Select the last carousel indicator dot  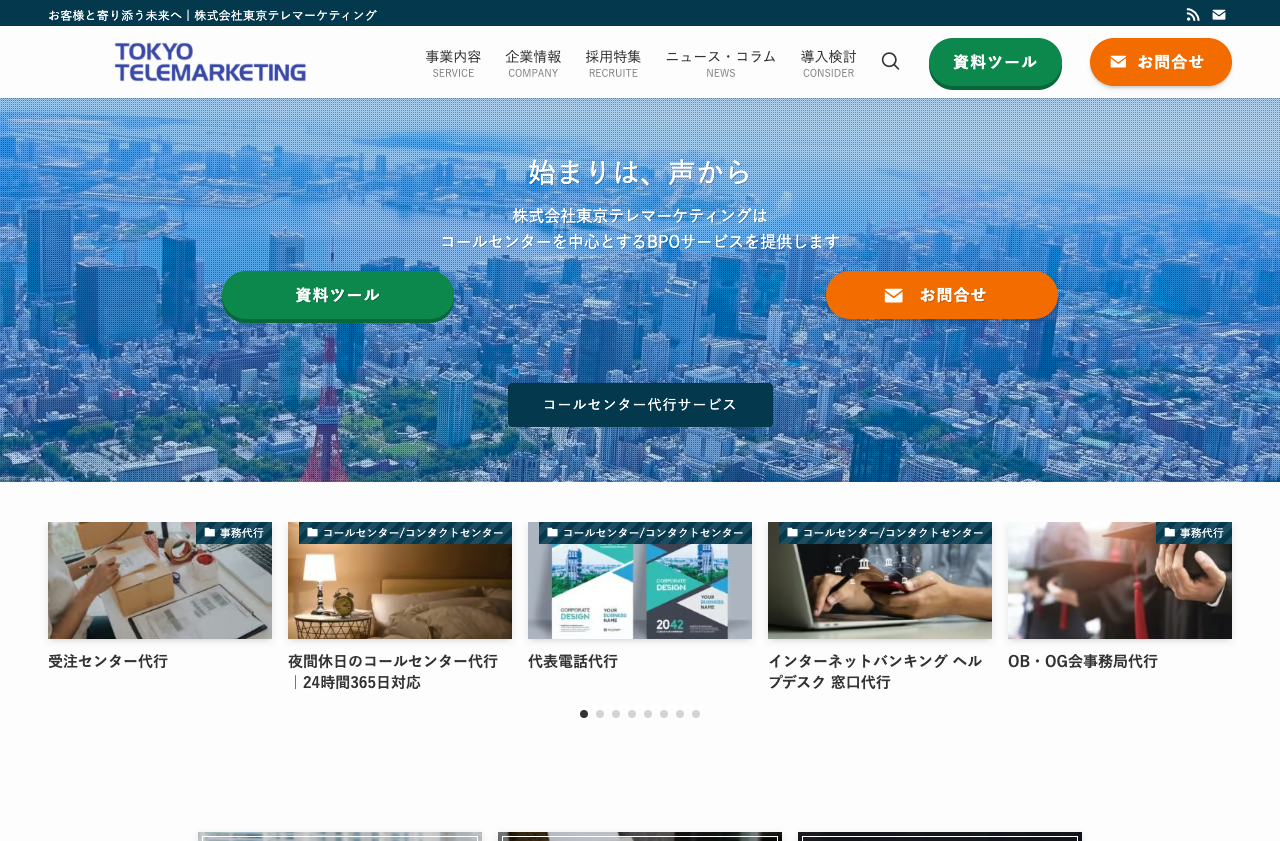pos(694,713)
